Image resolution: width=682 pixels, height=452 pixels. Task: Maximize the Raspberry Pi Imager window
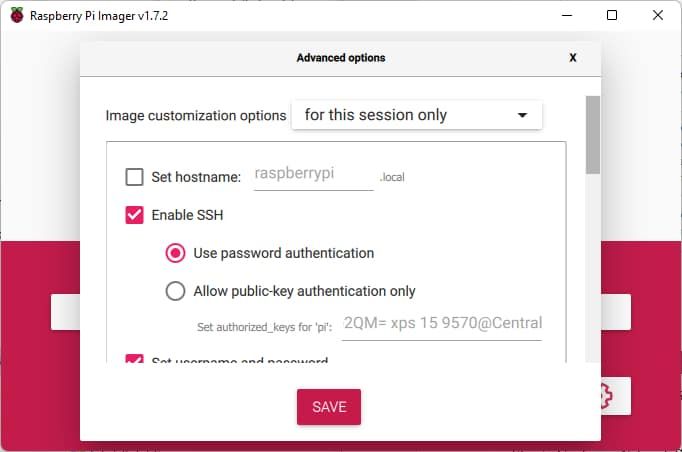pos(612,15)
